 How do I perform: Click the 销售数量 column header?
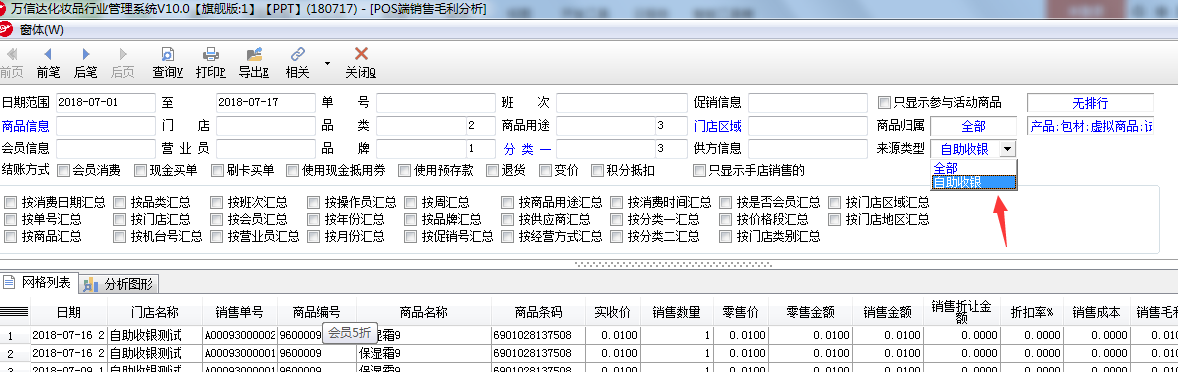(676, 312)
